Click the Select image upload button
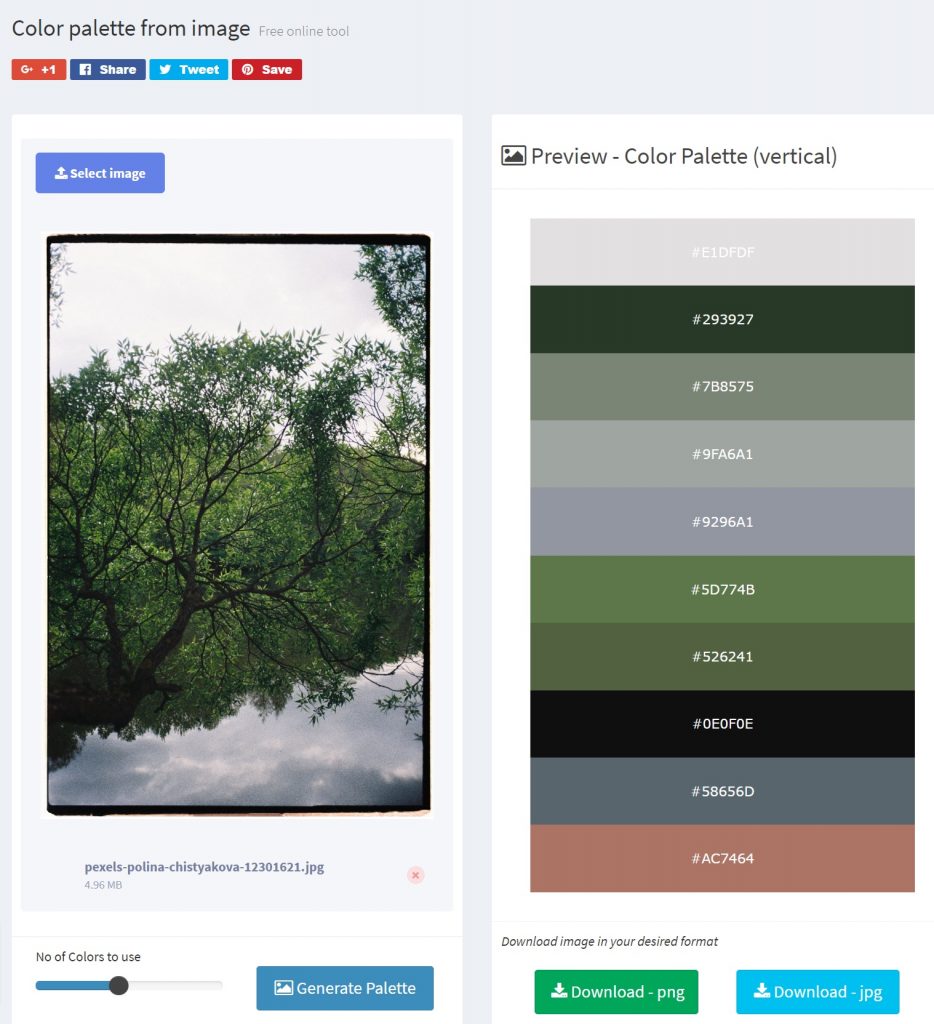This screenshot has height=1024, width=934. [100, 173]
